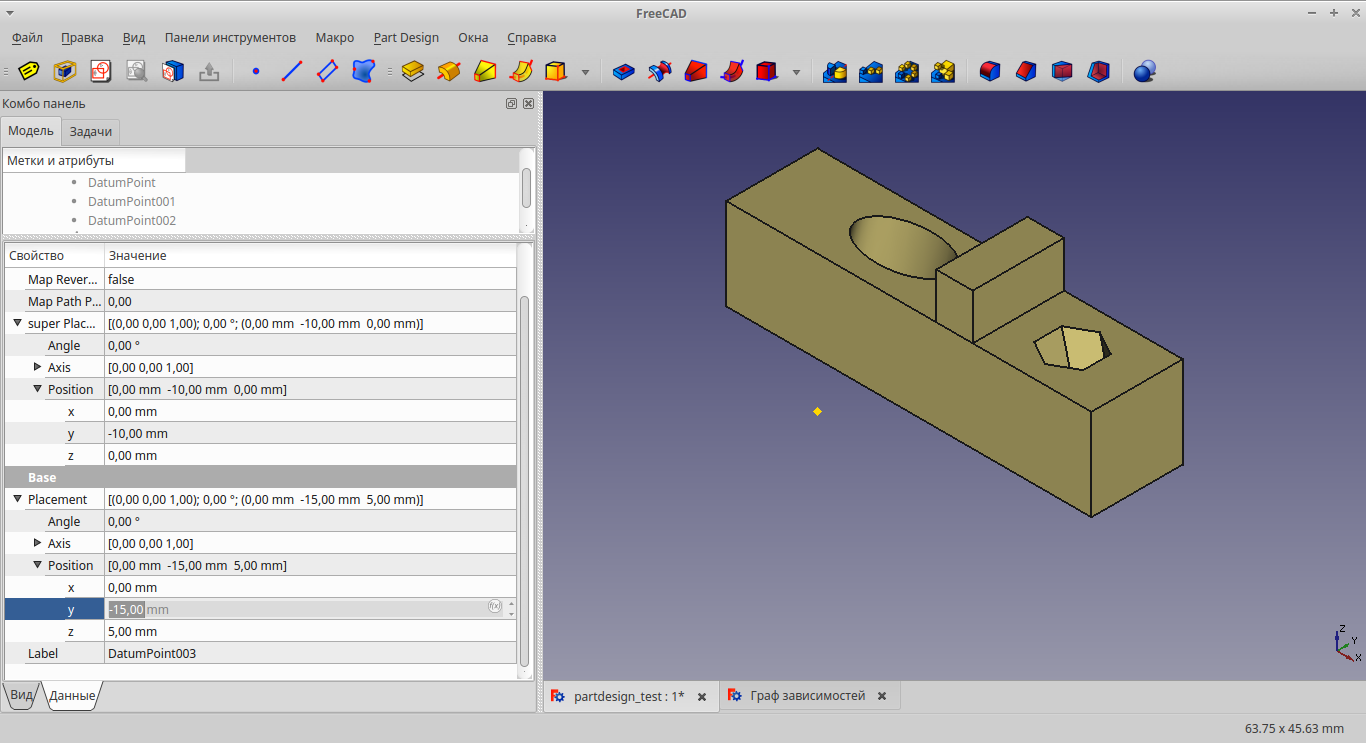Click the Create body toolbar icon

(x=65, y=72)
